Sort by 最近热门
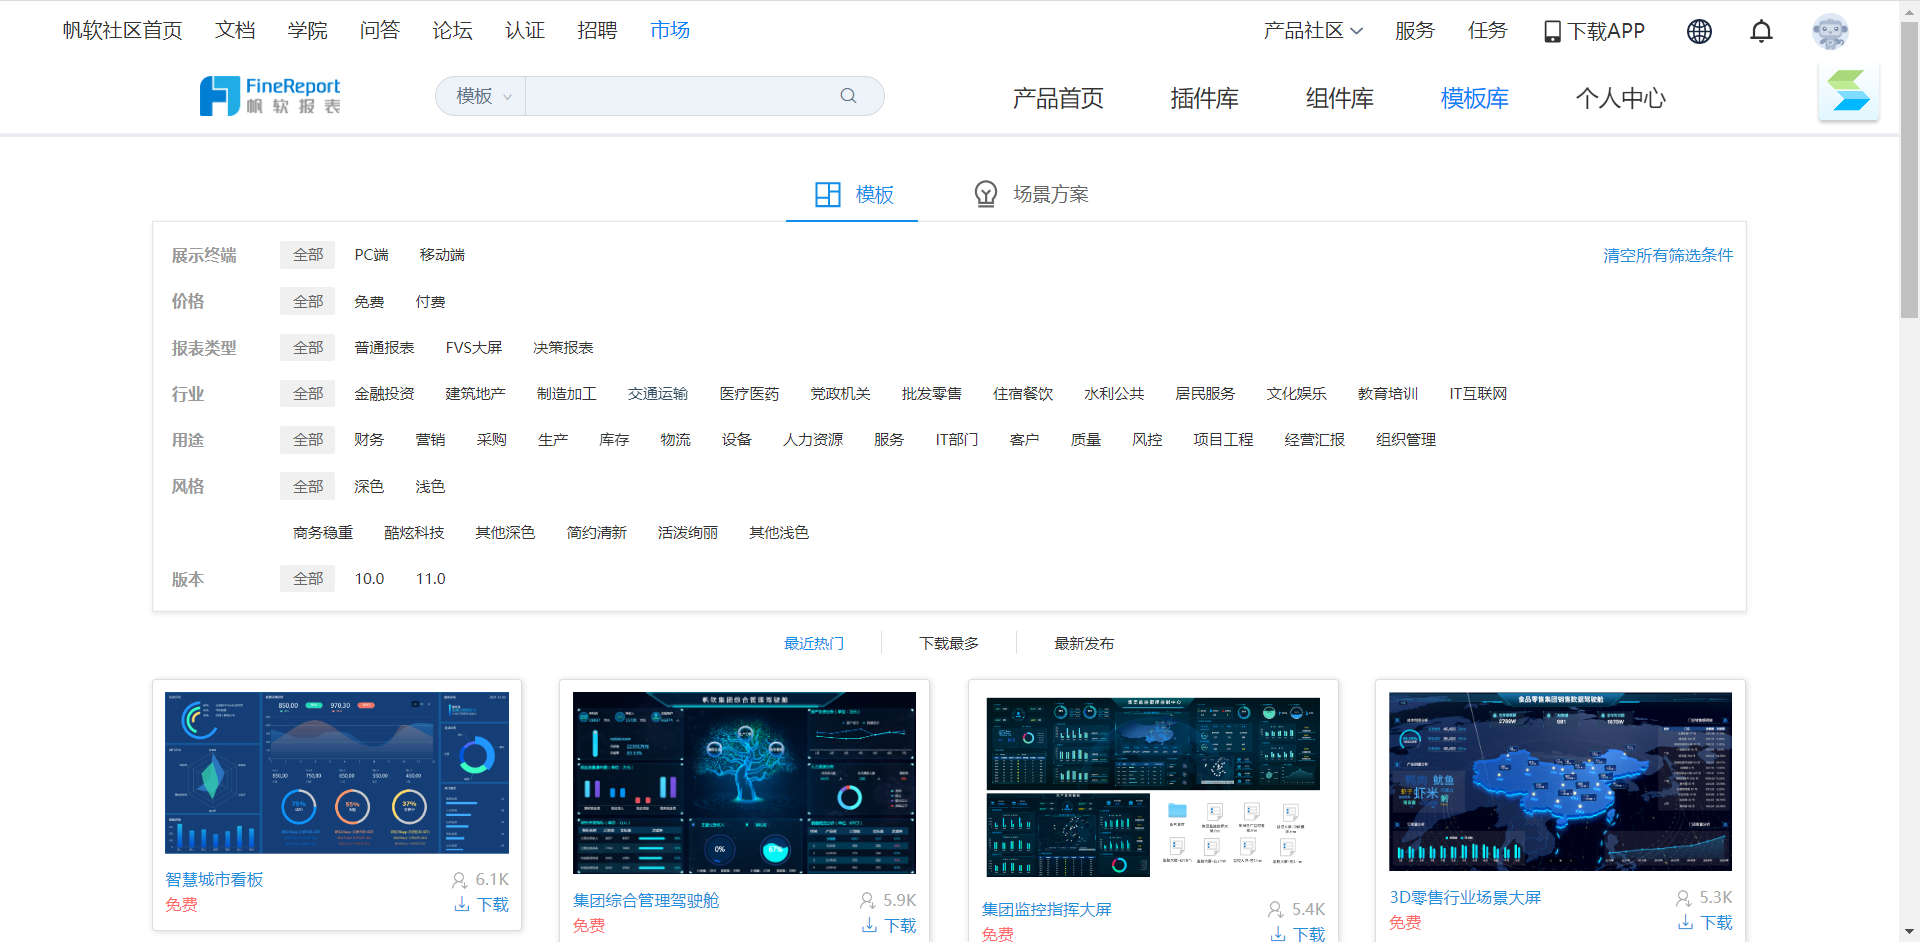This screenshot has height=942, width=1920. tap(814, 643)
